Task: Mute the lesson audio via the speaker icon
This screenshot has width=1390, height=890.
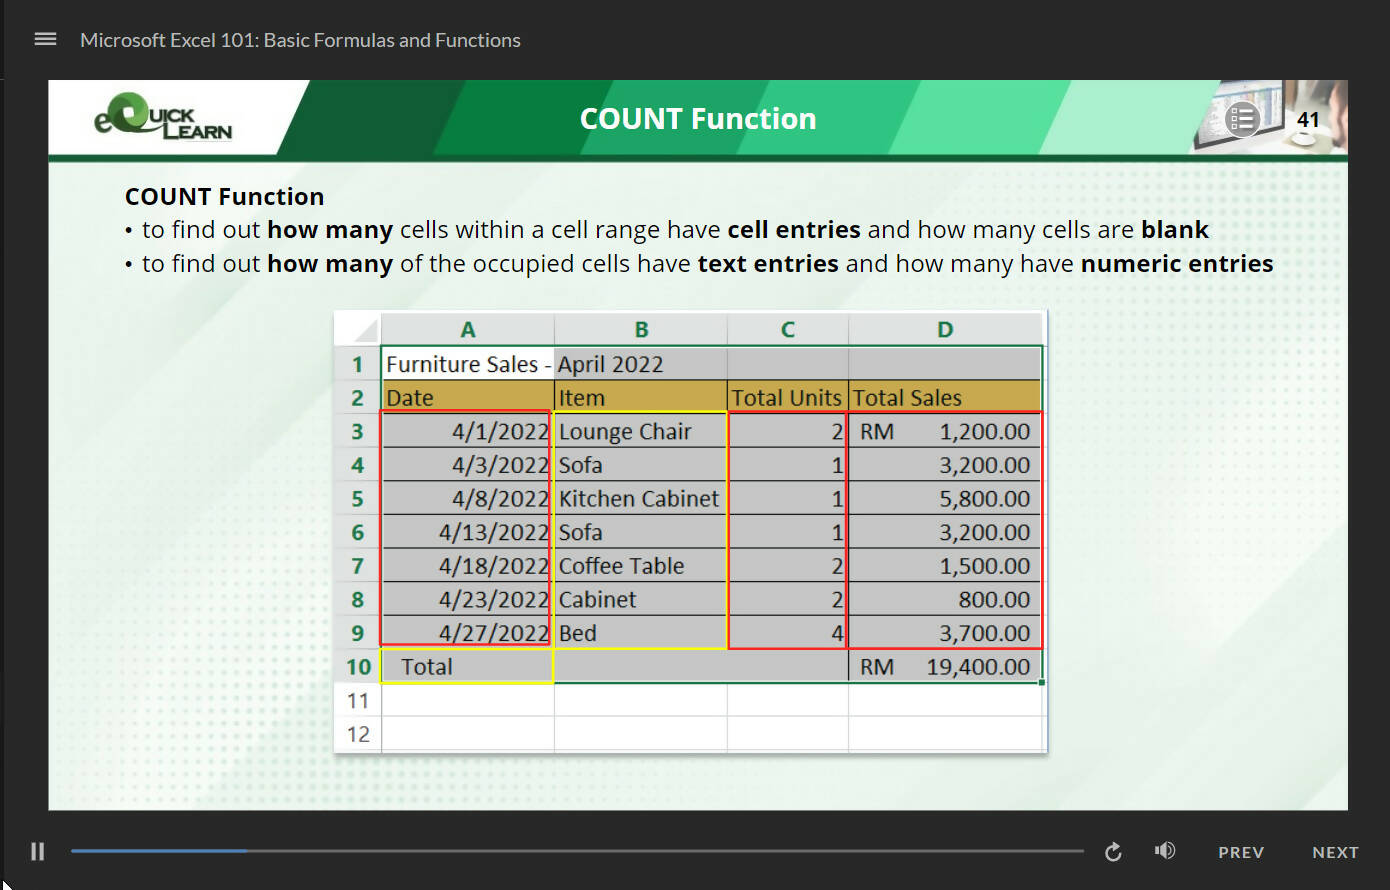Action: click(1165, 851)
